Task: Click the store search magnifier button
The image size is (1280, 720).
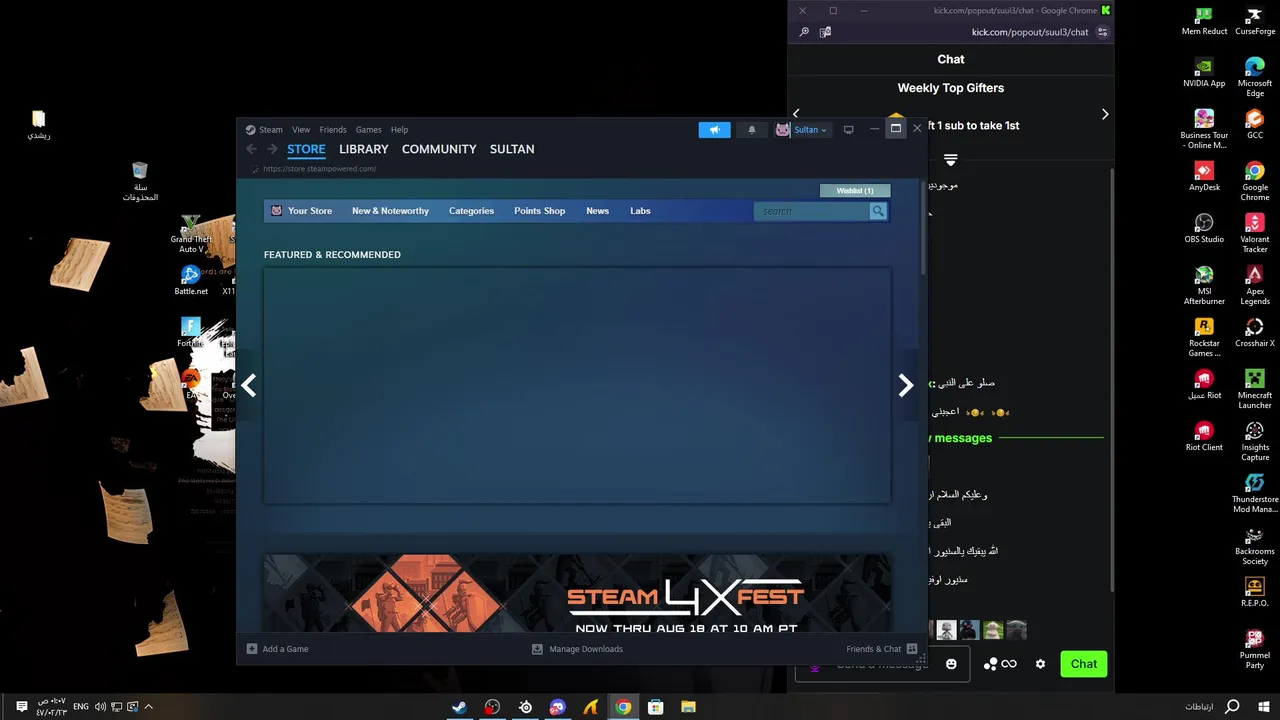Action: click(x=878, y=211)
